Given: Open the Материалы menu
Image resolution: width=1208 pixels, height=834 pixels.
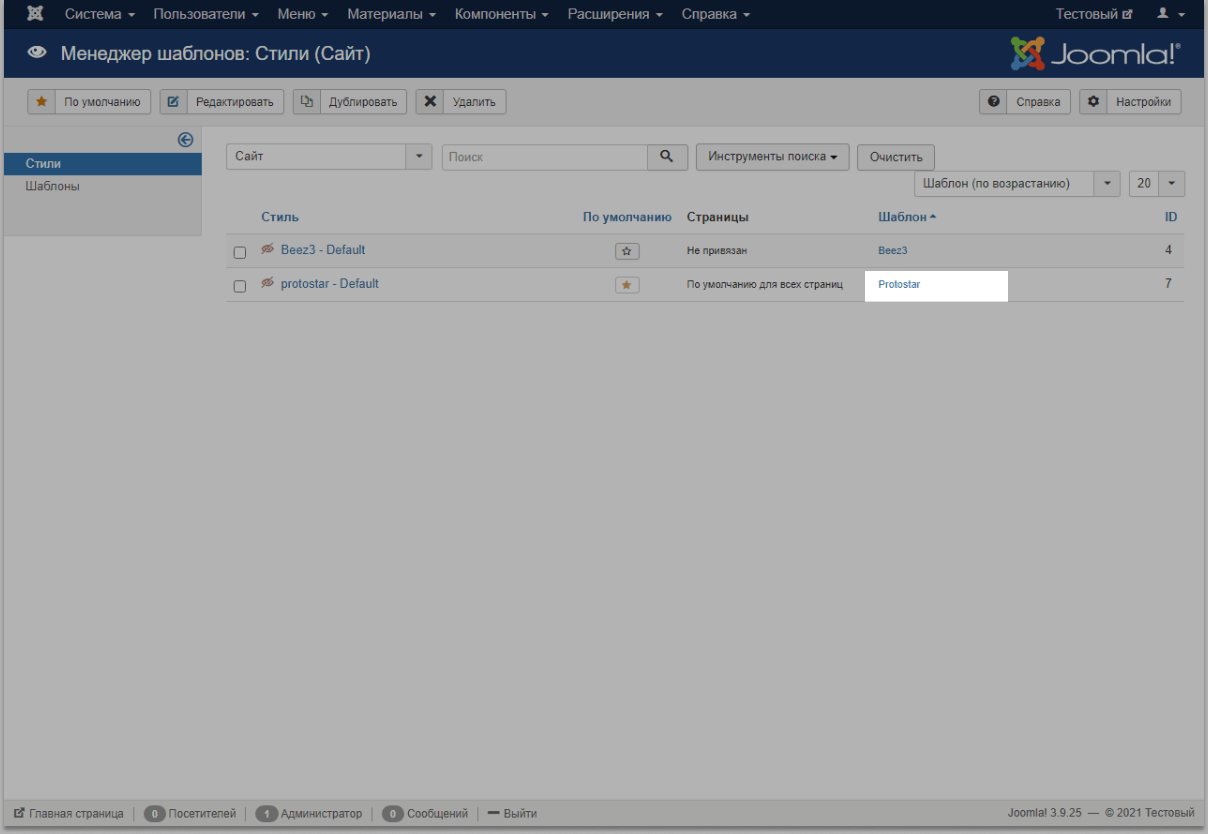Looking at the screenshot, I should coord(391,14).
